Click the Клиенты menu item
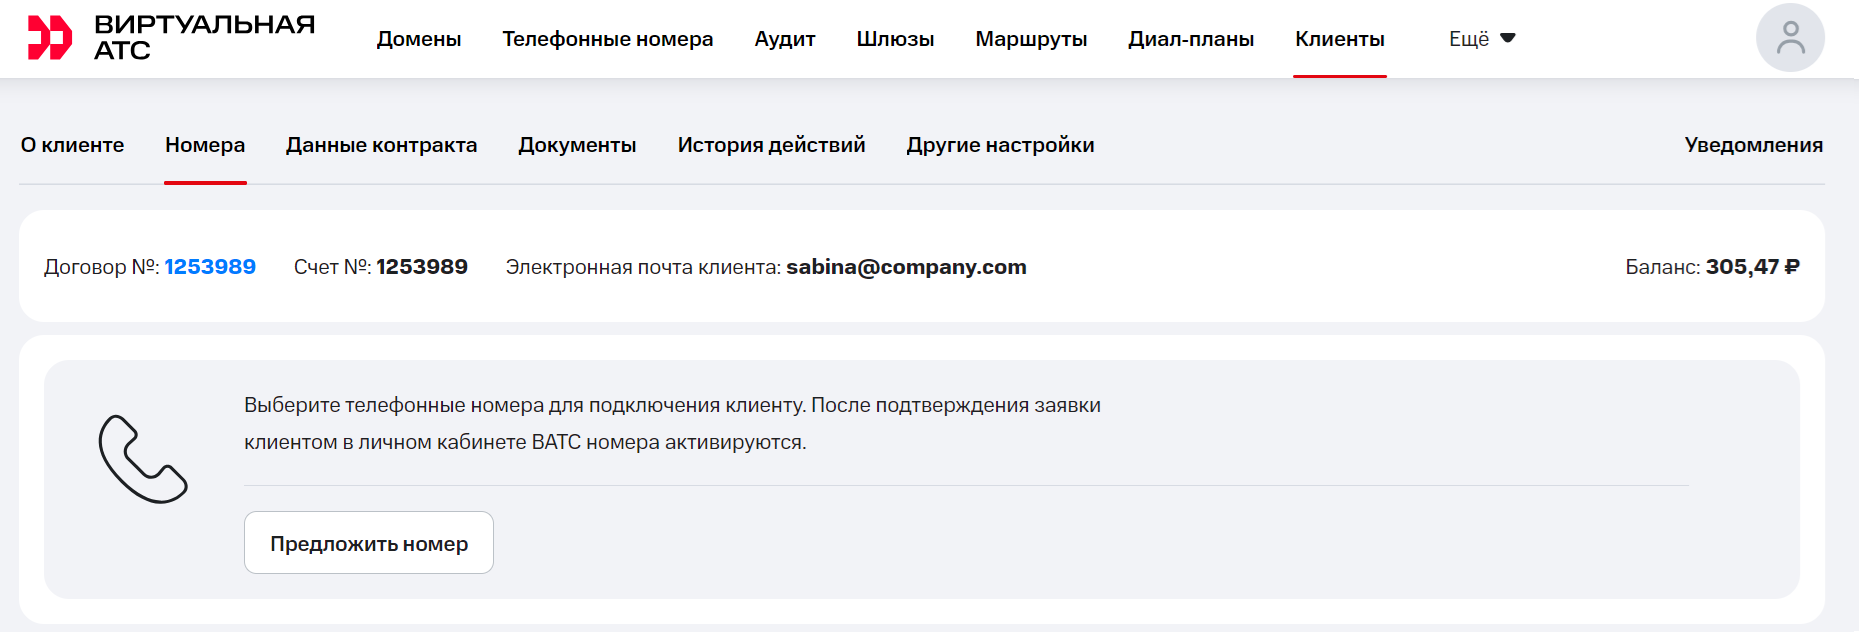Screen dimensions: 1859x632 (1339, 39)
